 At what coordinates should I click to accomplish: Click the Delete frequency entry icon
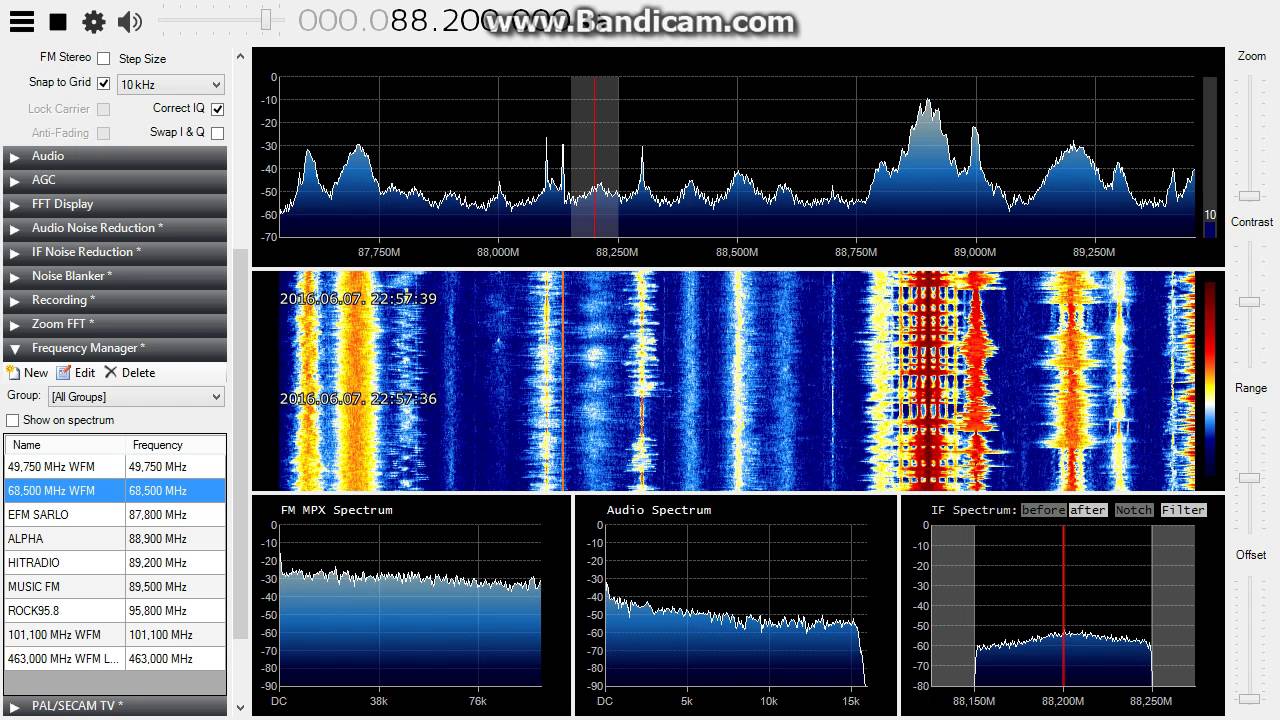(x=111, y=372)
